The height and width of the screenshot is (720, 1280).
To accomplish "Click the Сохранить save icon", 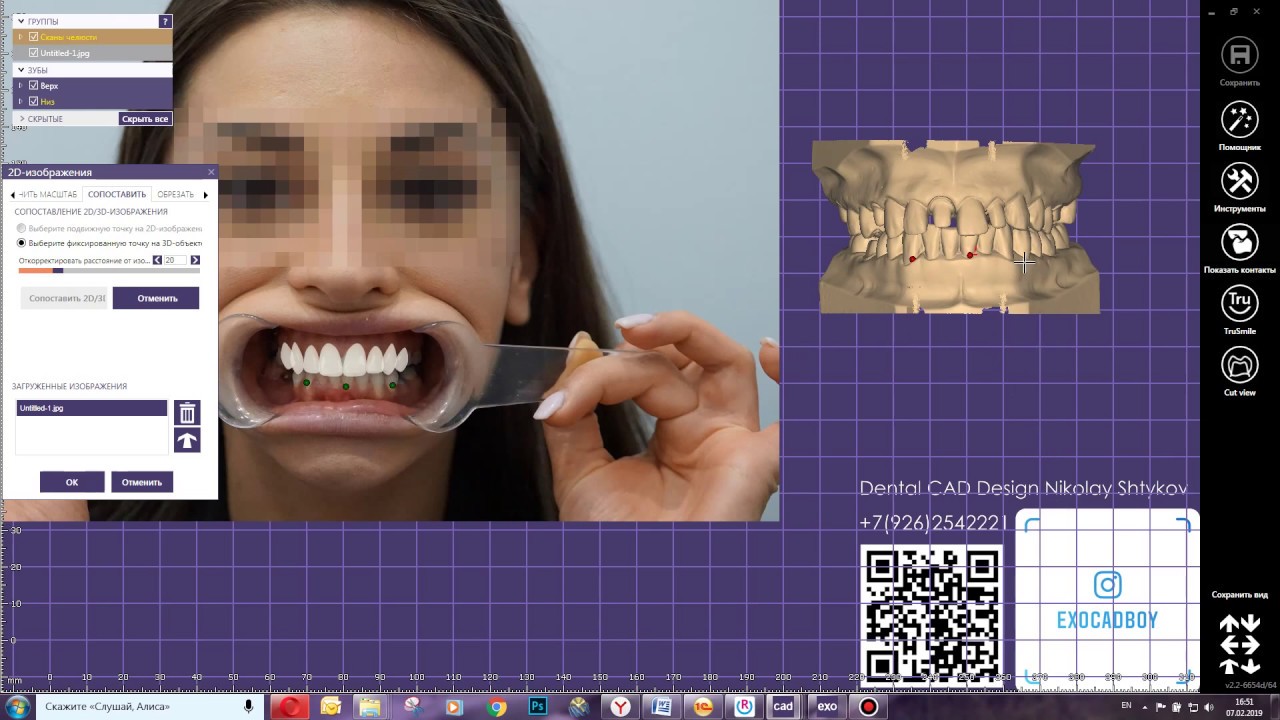I will (x=1239, y=55).
